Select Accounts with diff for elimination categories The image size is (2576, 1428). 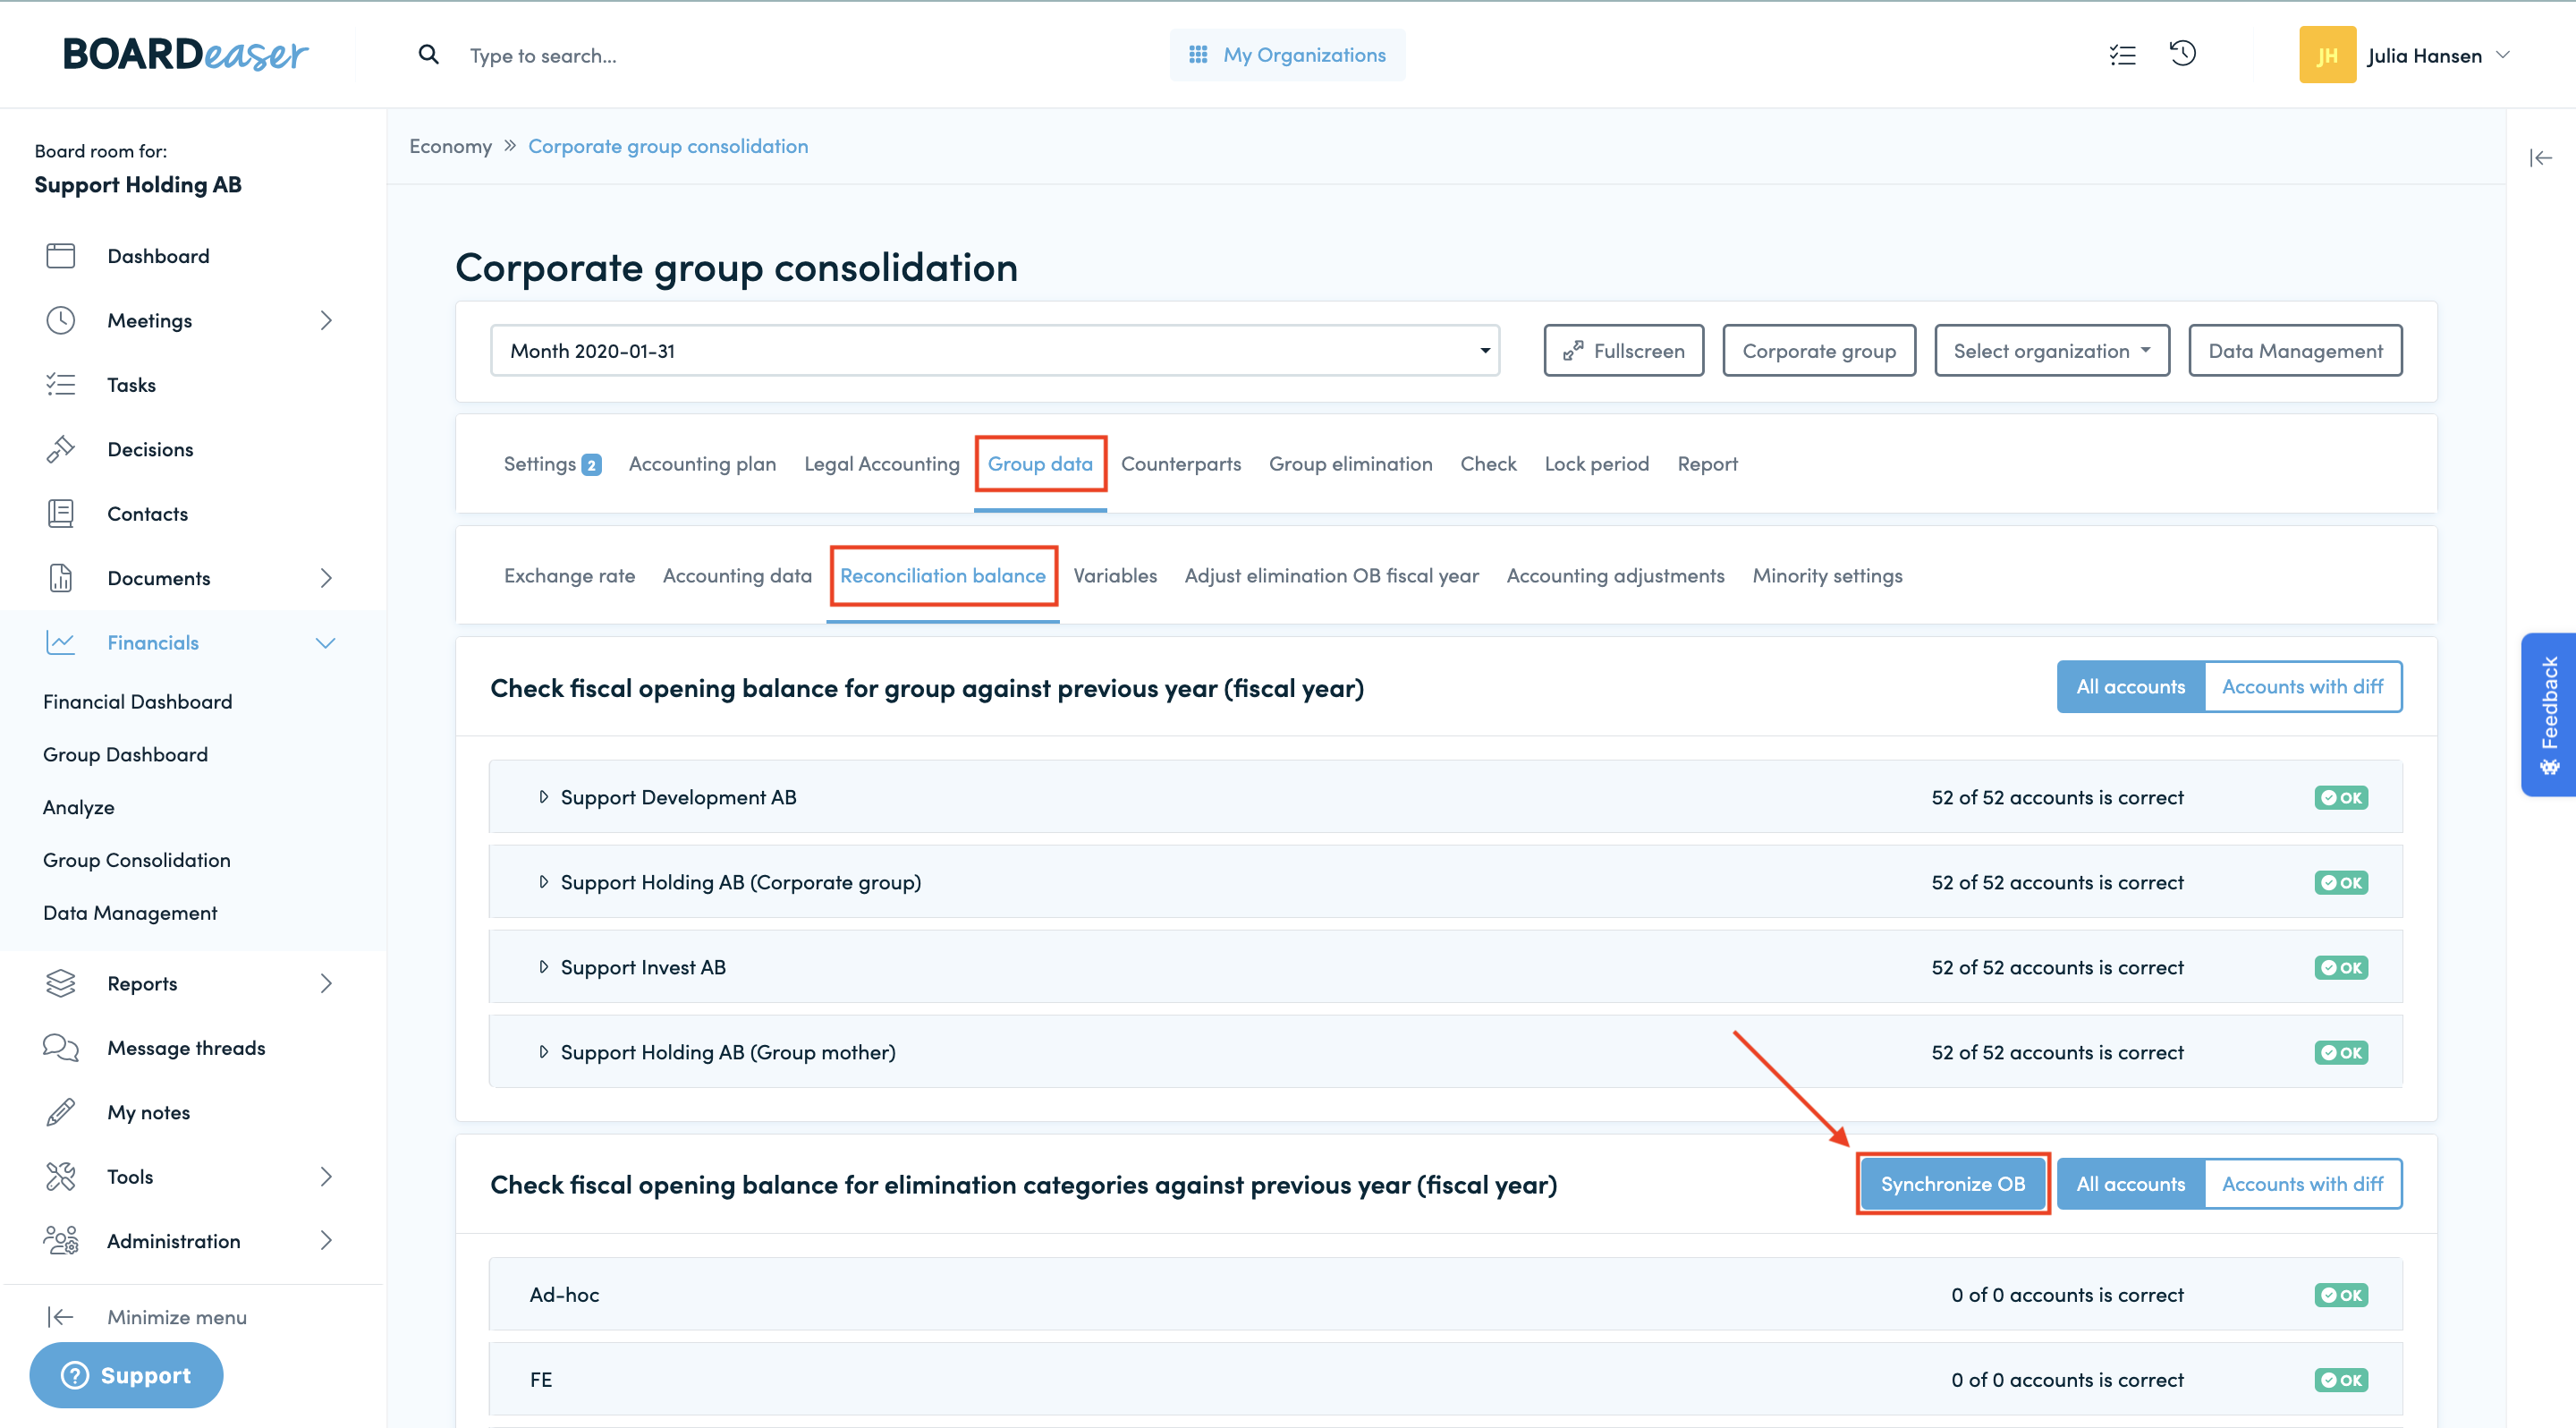2303,1184
